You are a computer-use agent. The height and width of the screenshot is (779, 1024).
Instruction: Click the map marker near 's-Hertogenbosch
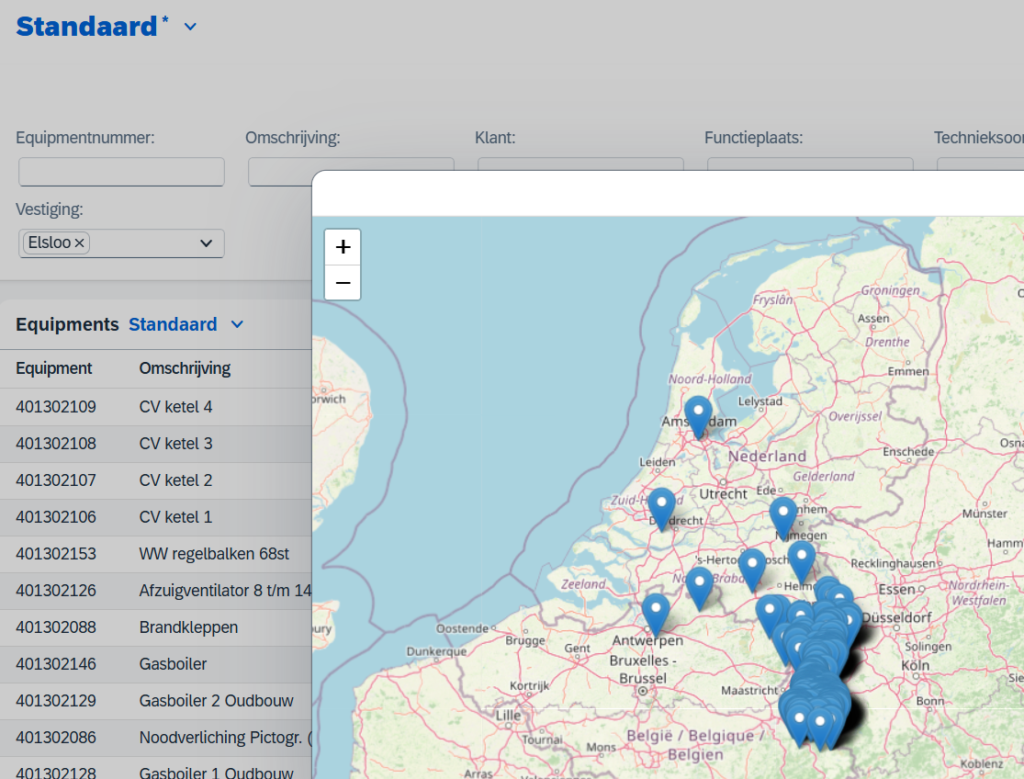[752, 567]
